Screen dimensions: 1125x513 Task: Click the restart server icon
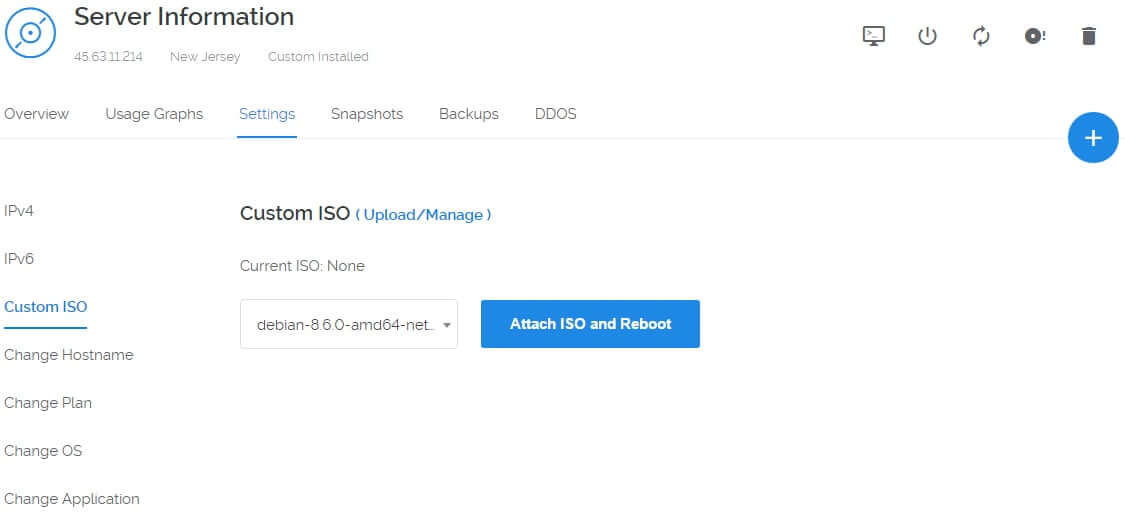[981, 36]
